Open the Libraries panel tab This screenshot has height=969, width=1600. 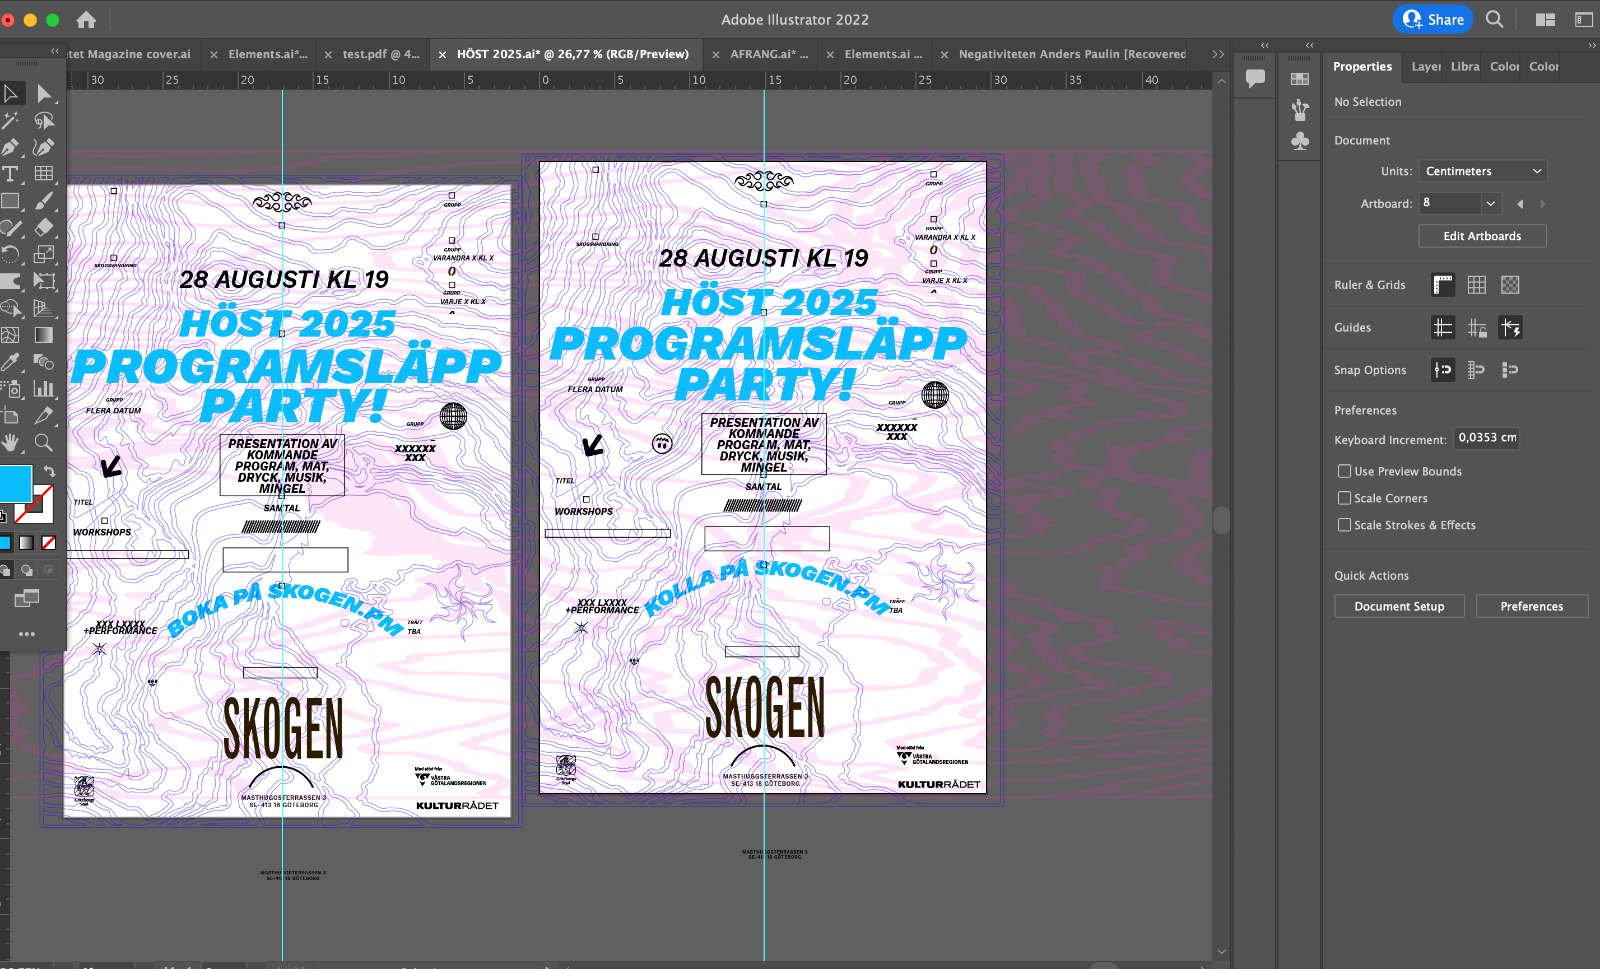pos(1465,67)
